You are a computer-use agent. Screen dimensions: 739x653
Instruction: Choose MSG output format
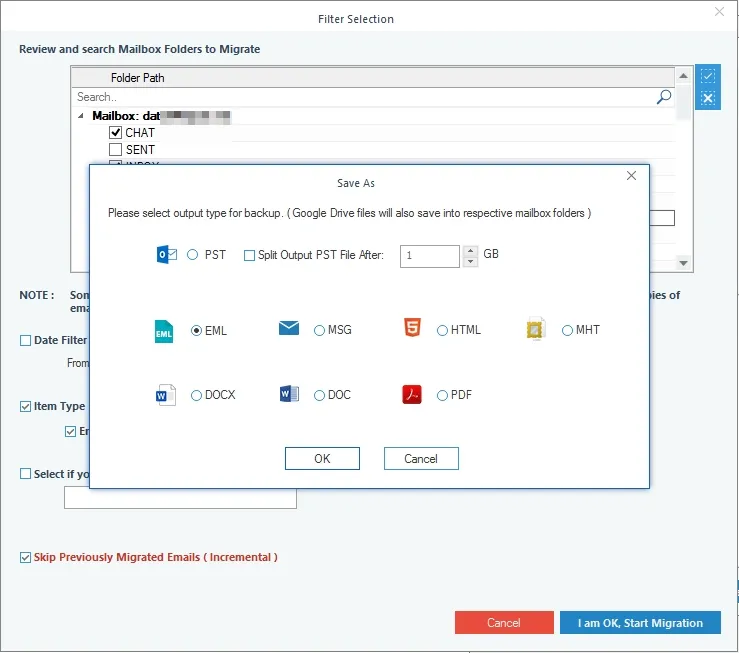click(x=319, y=330)
